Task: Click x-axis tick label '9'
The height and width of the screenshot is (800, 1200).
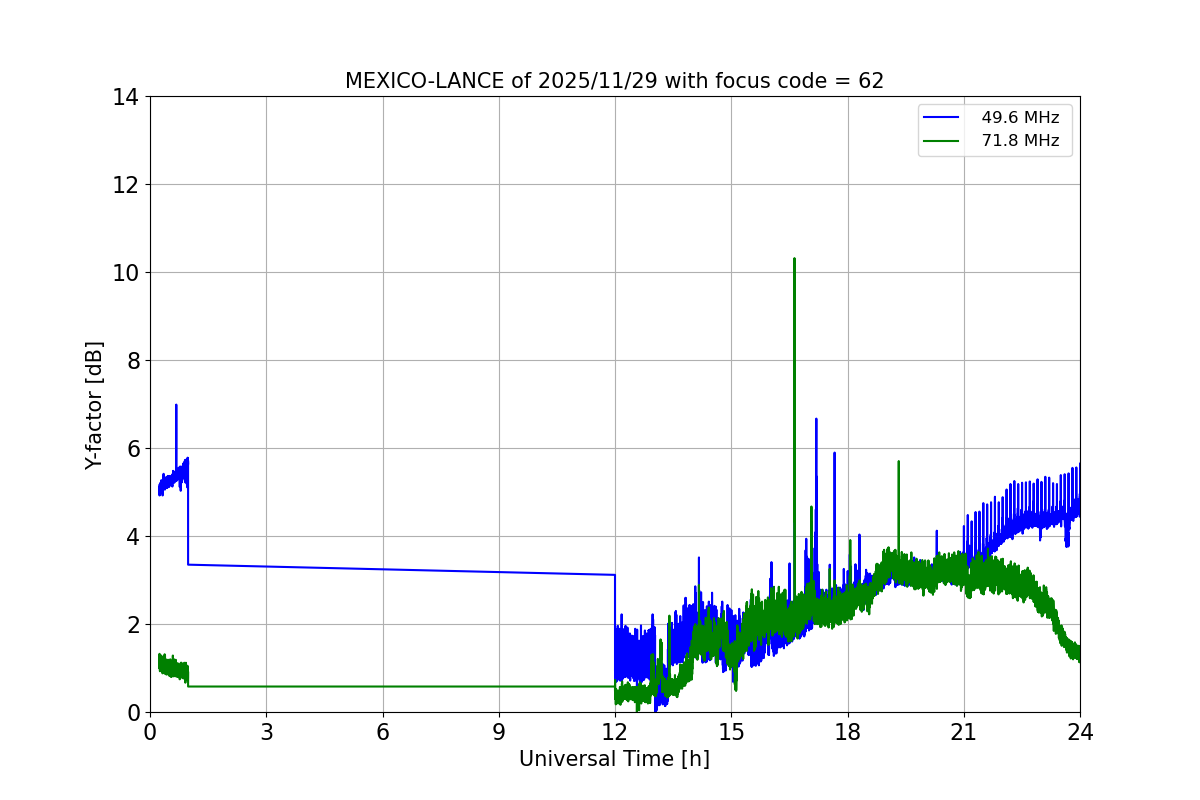Action: pos(499,732)
